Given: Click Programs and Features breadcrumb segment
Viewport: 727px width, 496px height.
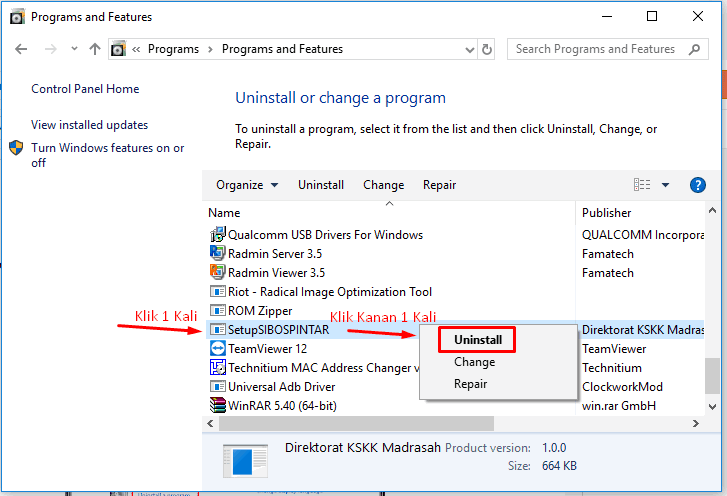Looking at the screenshot, I should pyautogui.click(x=282, y=49).
